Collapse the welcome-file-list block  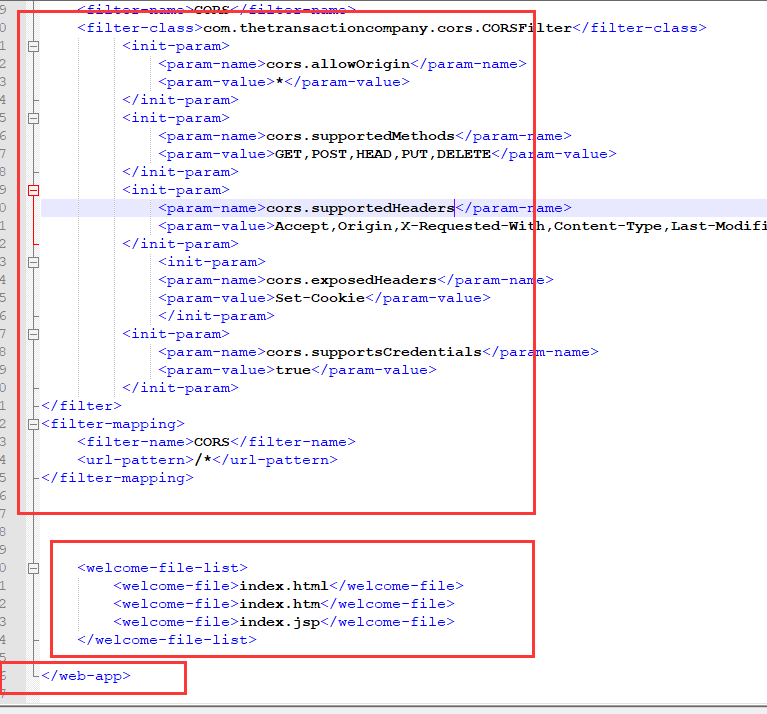pos(33,568)
